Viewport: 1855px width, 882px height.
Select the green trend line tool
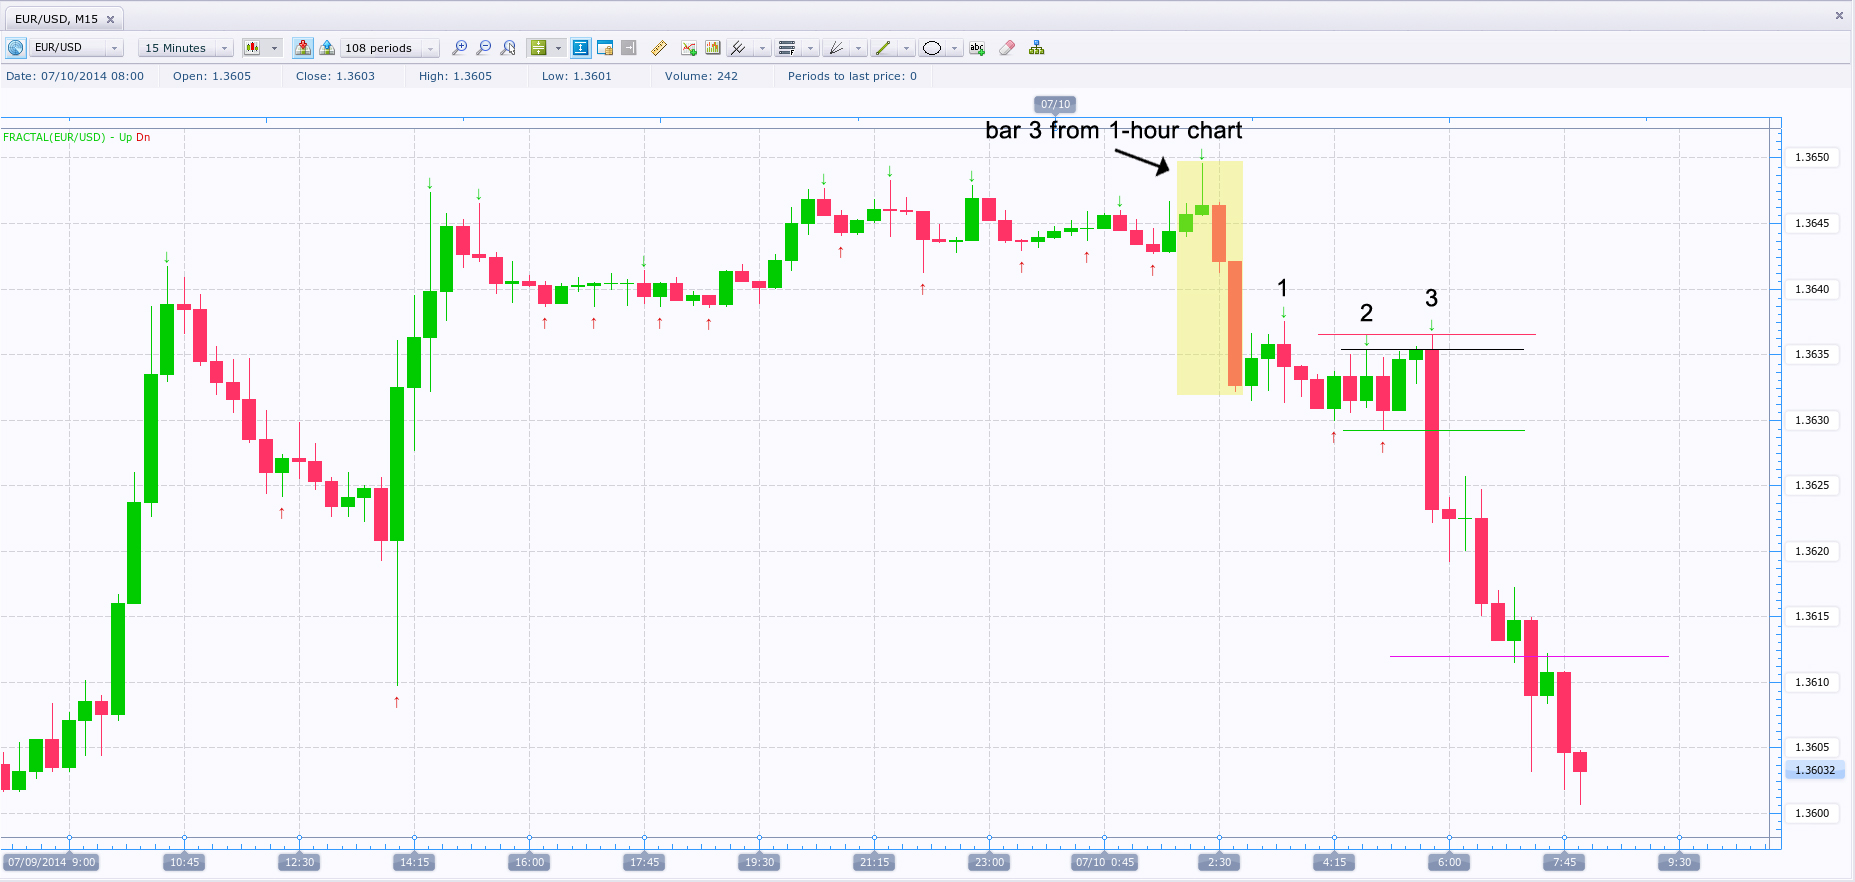(x=883, y=48)
